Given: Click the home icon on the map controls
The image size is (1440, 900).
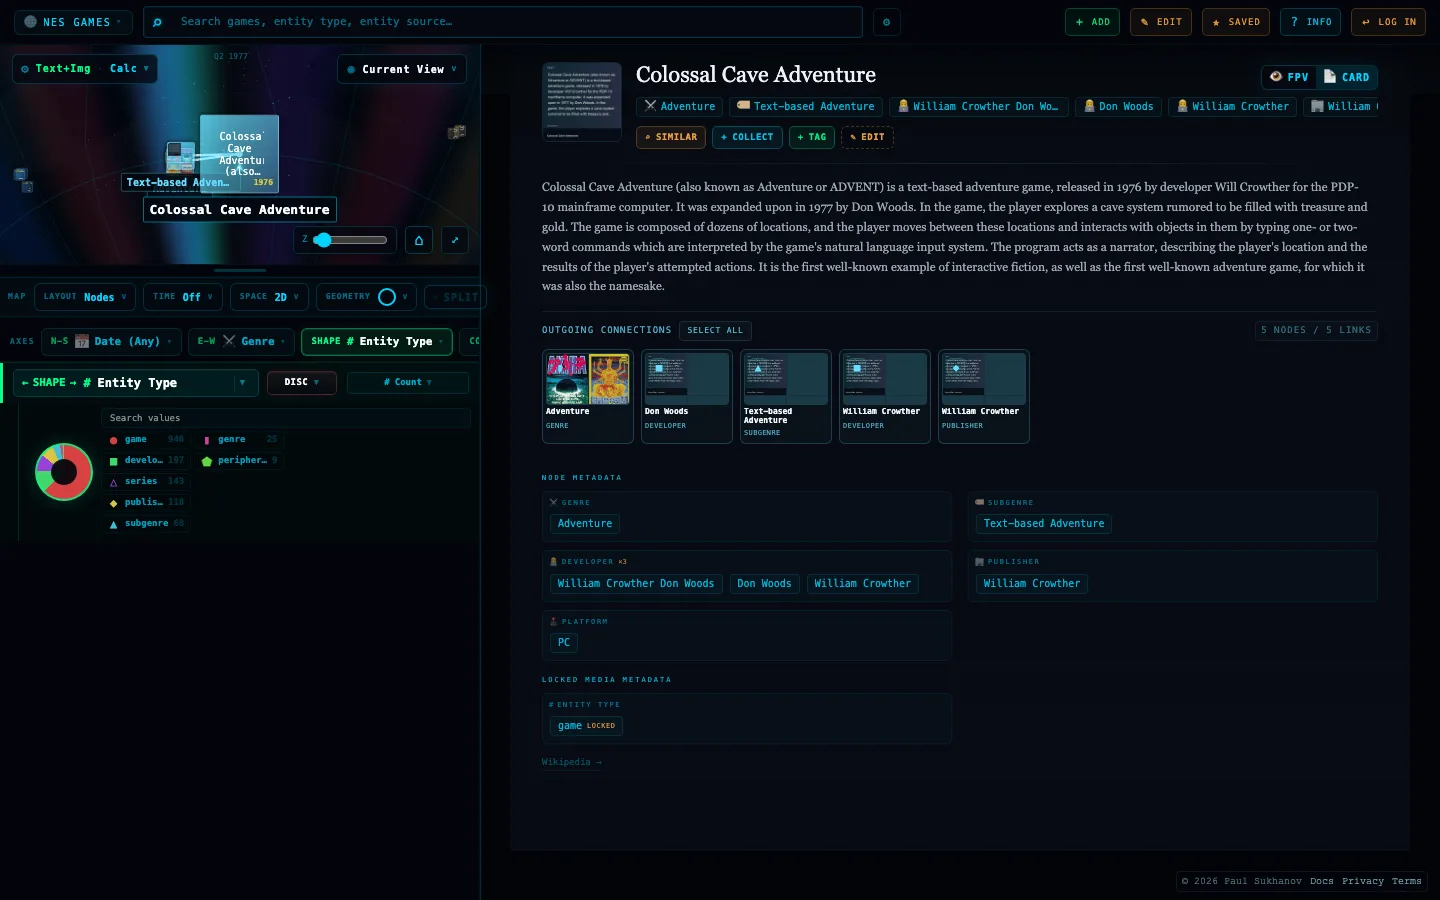Looking at the screenshot, I should 419,240.
